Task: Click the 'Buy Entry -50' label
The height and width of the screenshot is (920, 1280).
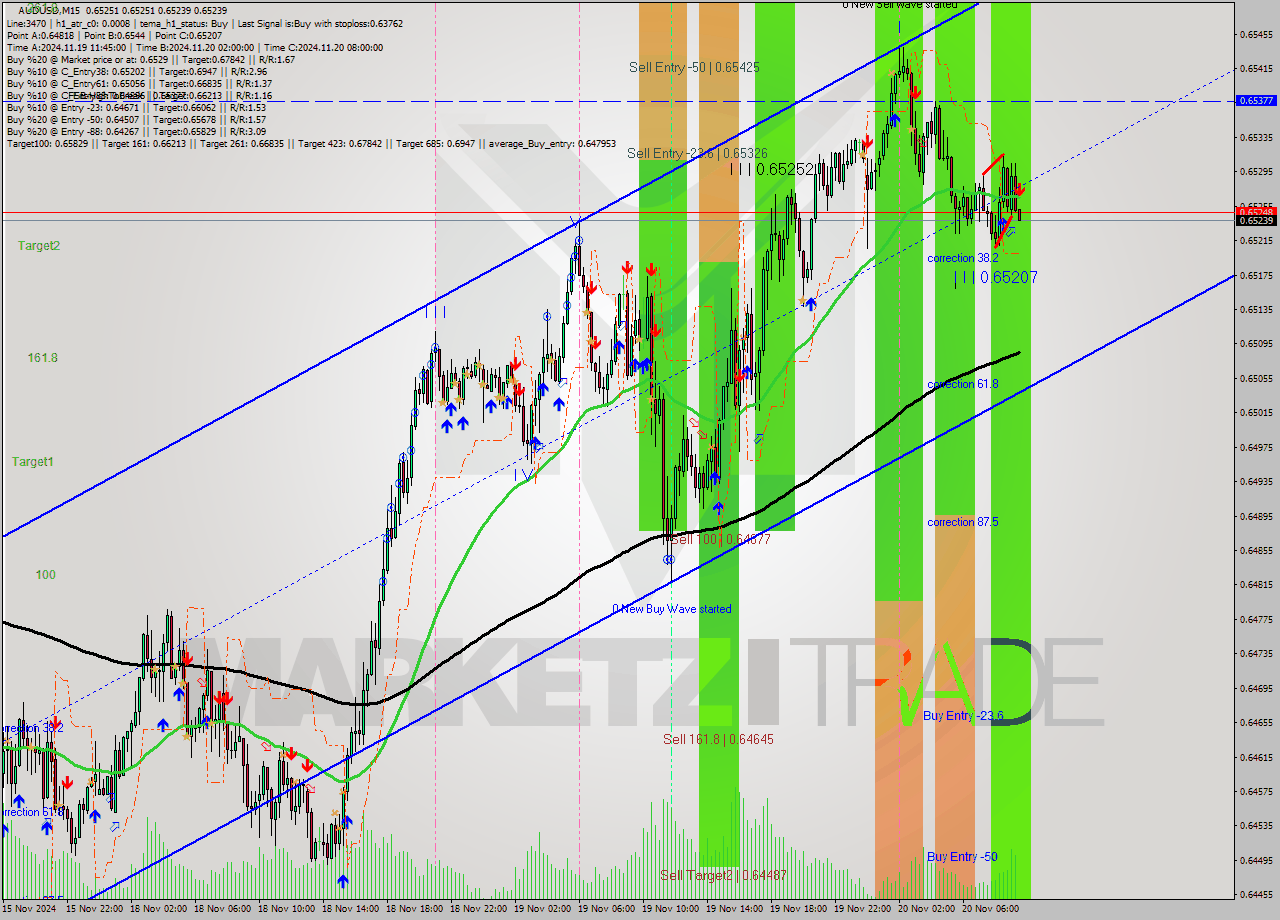Action: (962, 856)
